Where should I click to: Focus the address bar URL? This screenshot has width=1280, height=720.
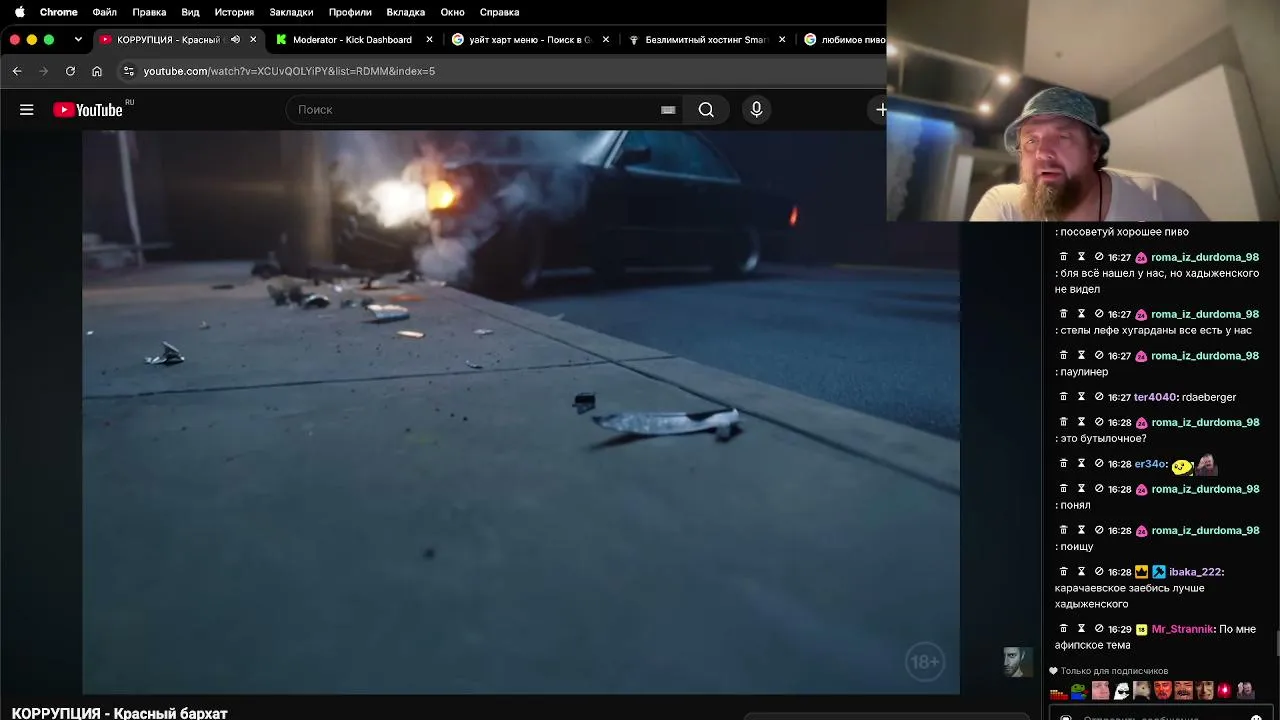pos(289,71)
